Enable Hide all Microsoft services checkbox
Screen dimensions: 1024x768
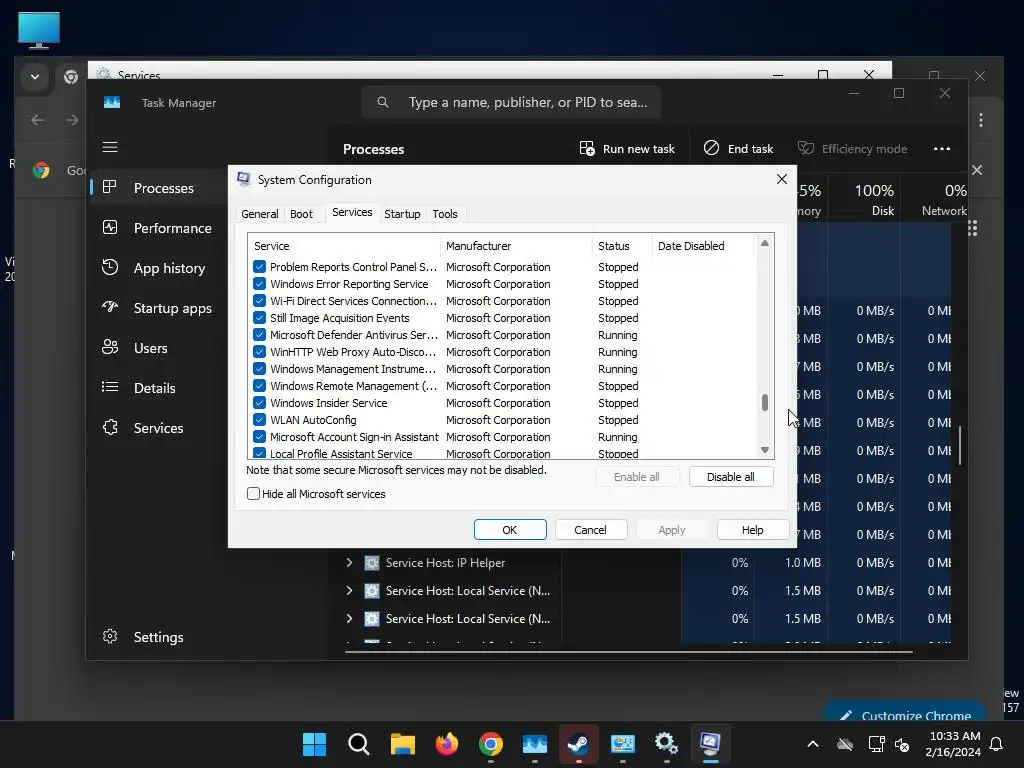(253, 494)
